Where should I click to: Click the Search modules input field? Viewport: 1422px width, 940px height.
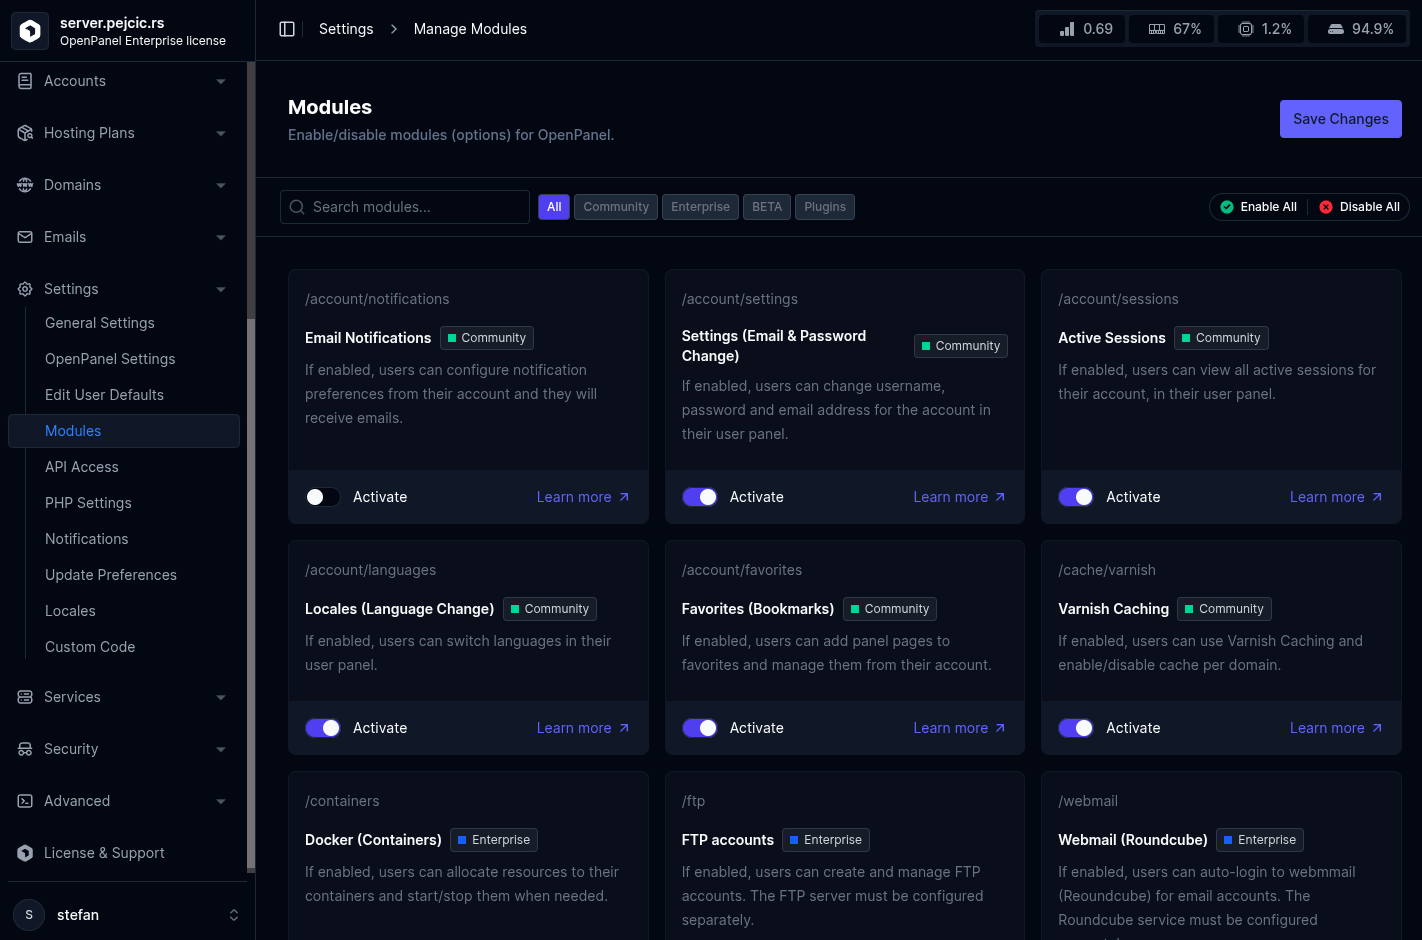click(405, 207)
